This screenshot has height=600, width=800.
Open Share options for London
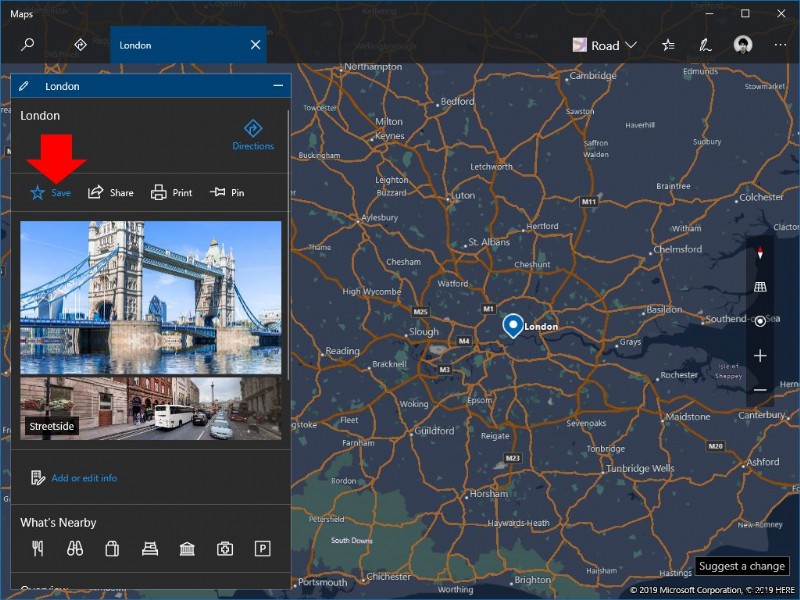[x=110, y=192]
